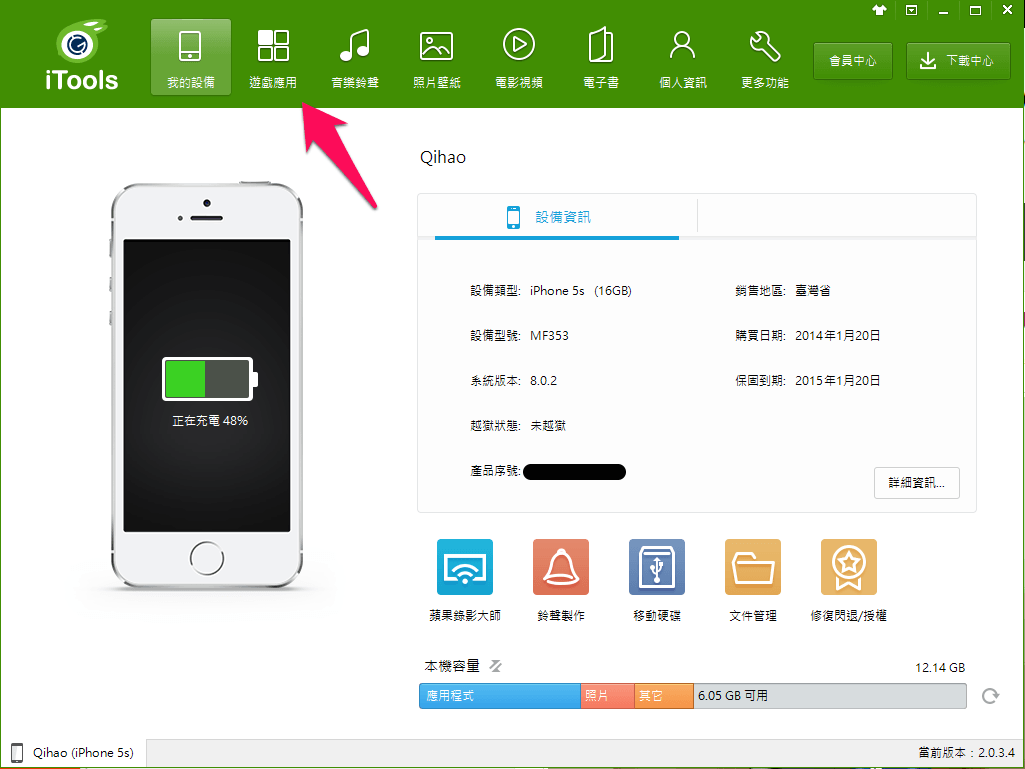Click the 6.05 GB 可用 free space segment
Image resolution: width=1025 pixels, height=769 pixels.
[830, 696]
